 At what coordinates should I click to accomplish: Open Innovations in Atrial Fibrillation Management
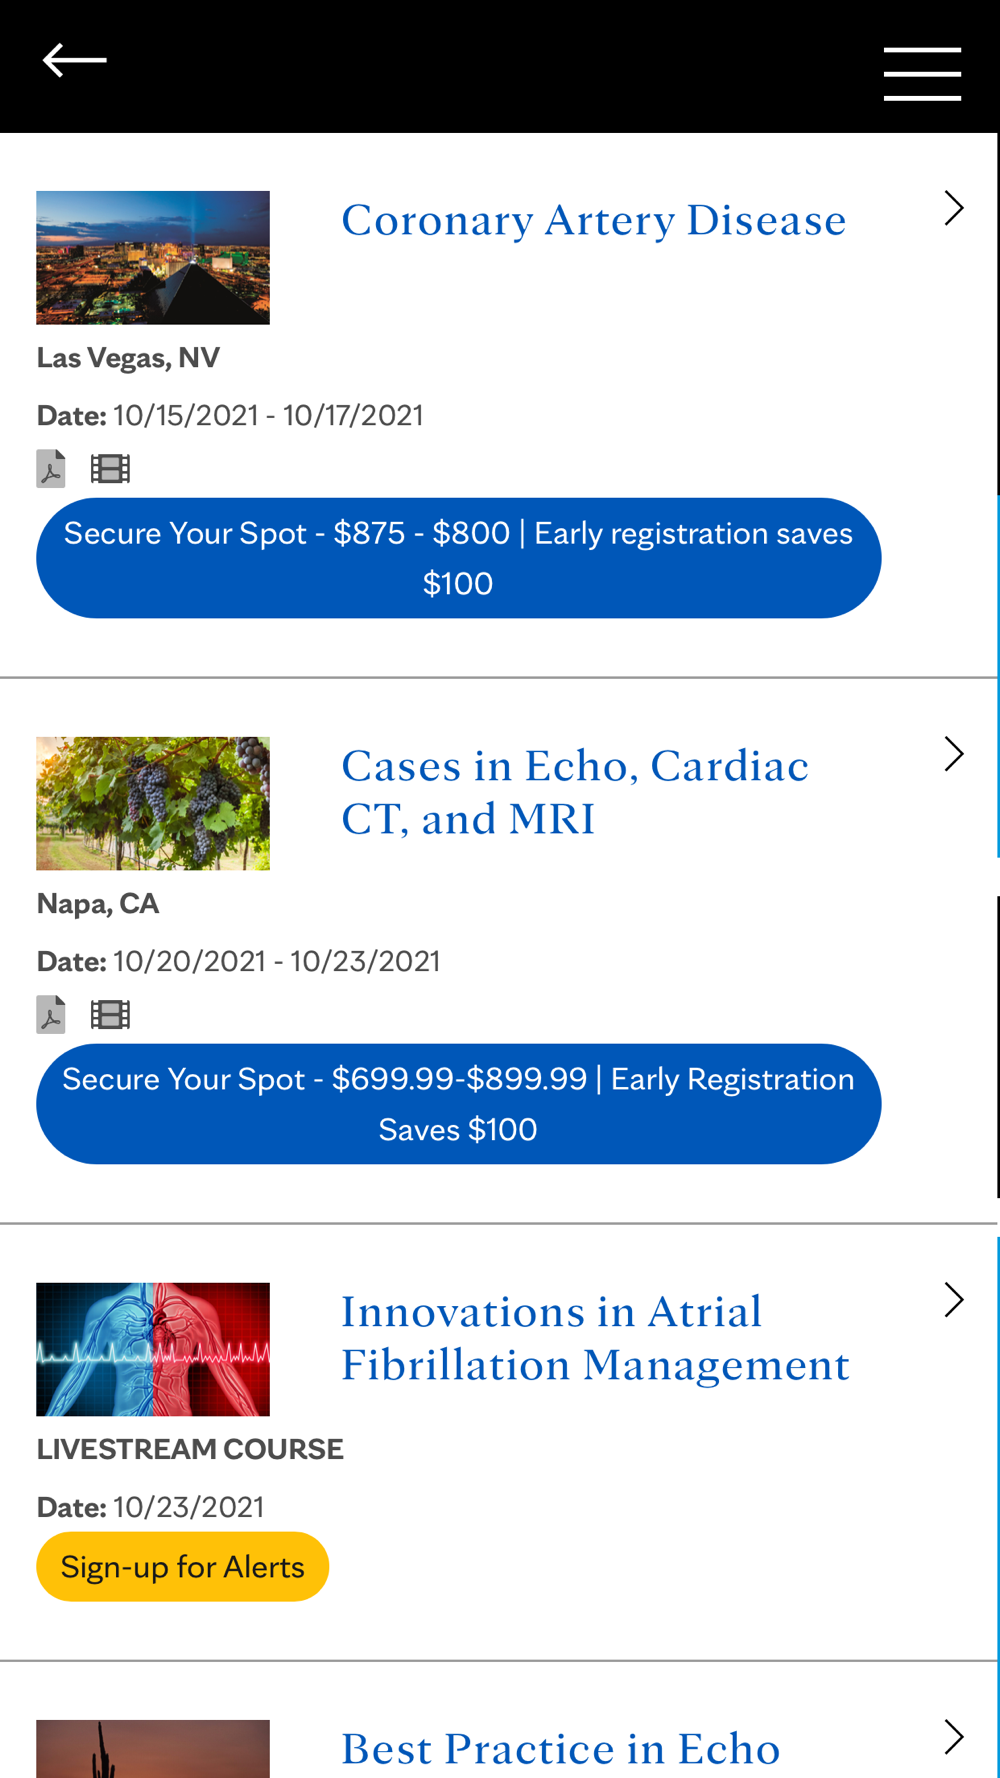[x=595, y=1338]
